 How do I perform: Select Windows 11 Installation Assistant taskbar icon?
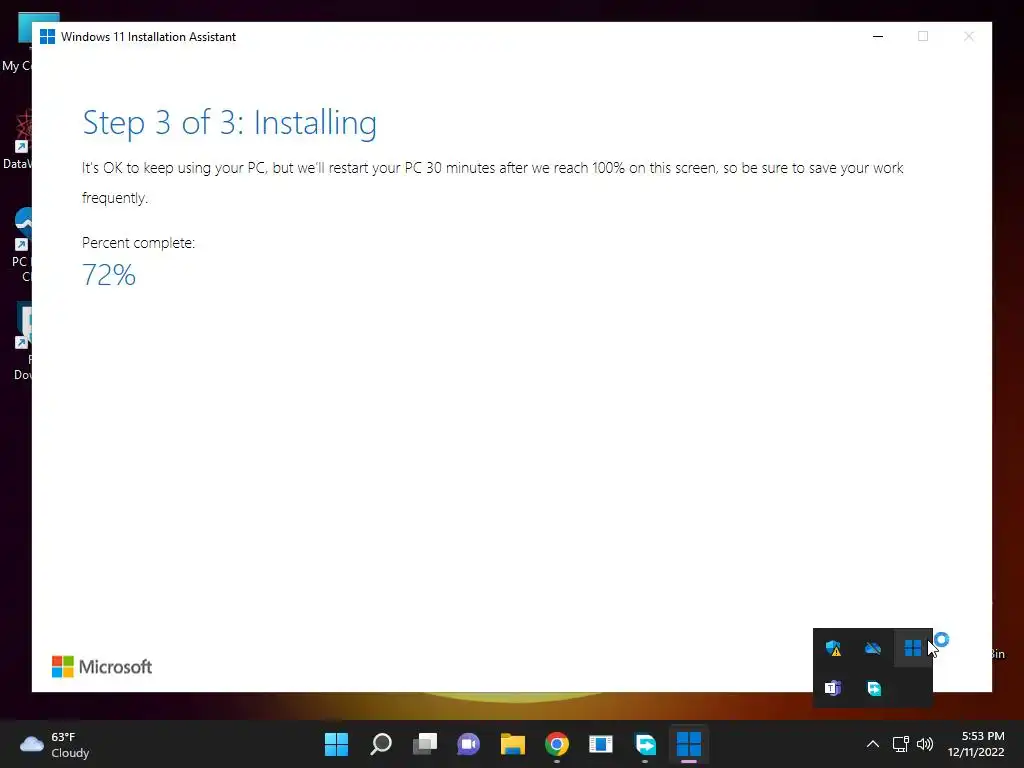coord(689,744)
